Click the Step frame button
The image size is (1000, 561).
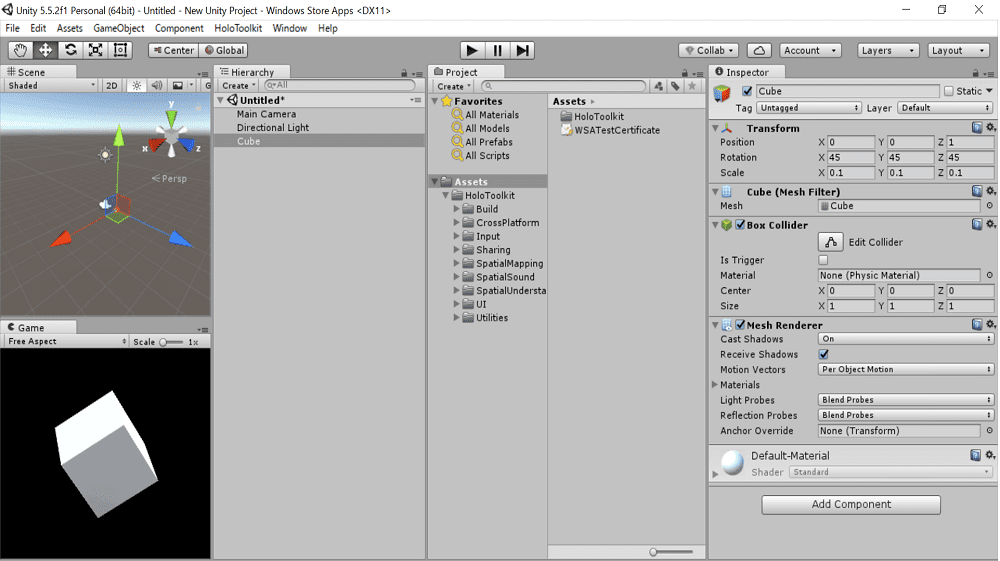tap(522, 50)
